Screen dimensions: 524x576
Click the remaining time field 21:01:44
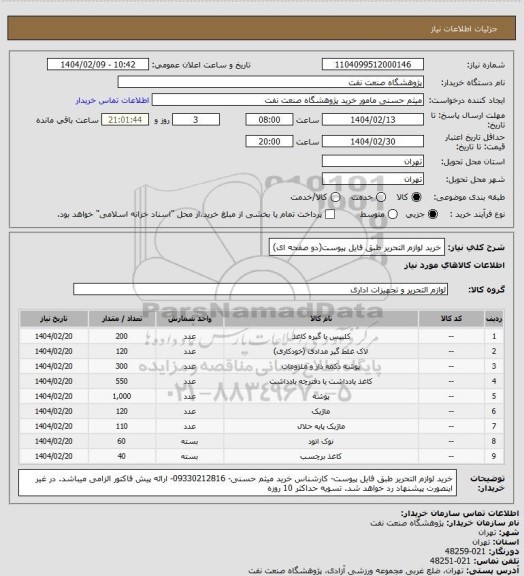(125, 120)
